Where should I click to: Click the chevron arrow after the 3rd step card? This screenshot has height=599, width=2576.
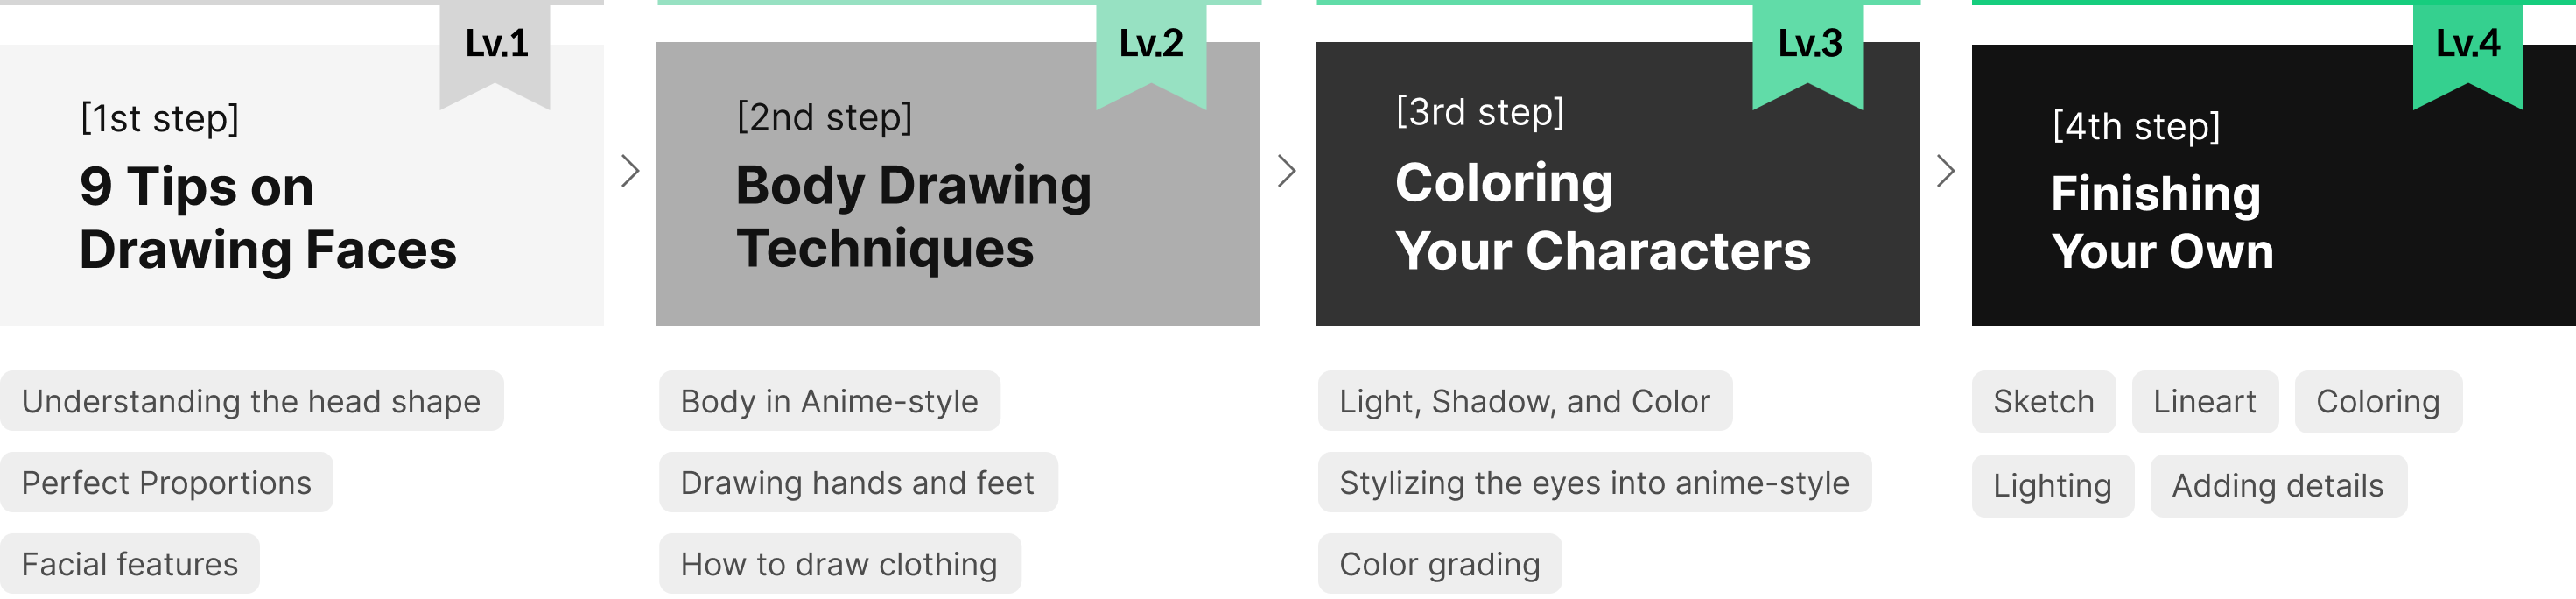[1945, 171]
